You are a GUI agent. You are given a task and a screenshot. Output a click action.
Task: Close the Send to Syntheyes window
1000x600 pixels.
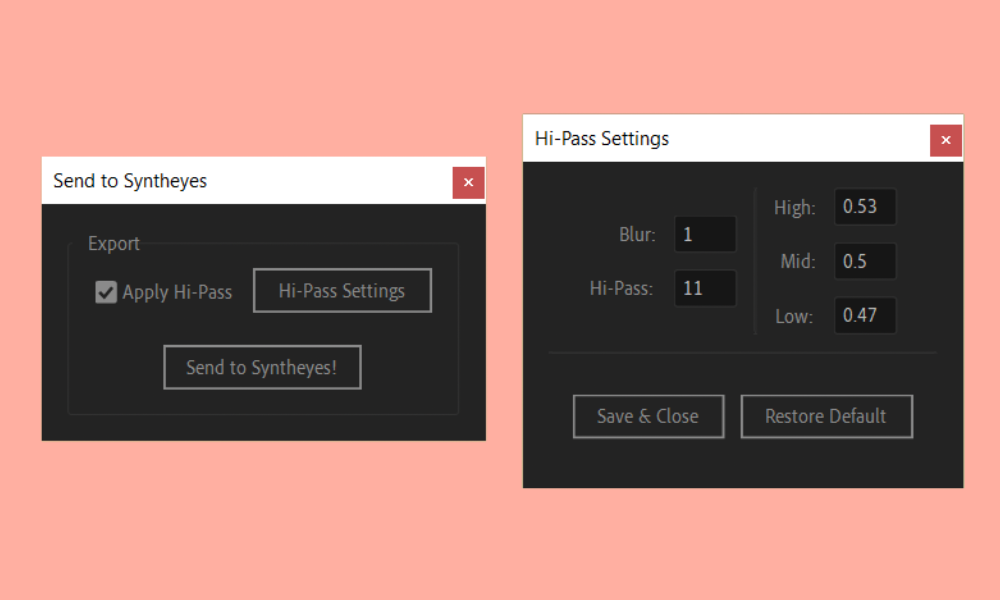pyautogui.click(x=468, y=182)
